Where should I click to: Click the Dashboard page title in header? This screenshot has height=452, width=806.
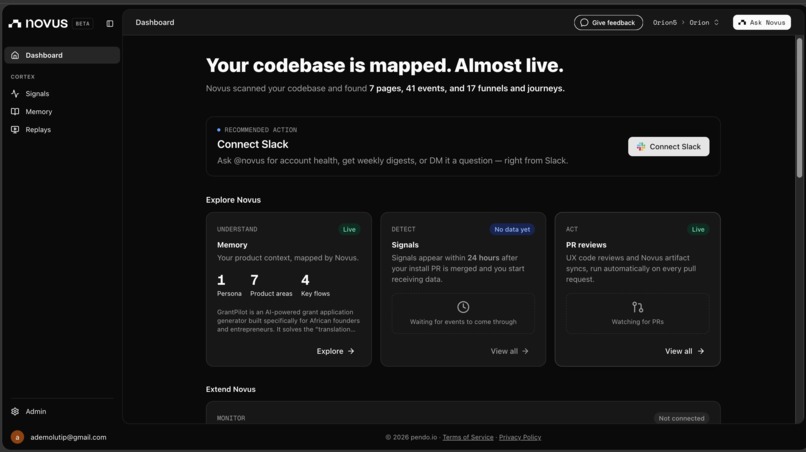(x=155, y=23)
